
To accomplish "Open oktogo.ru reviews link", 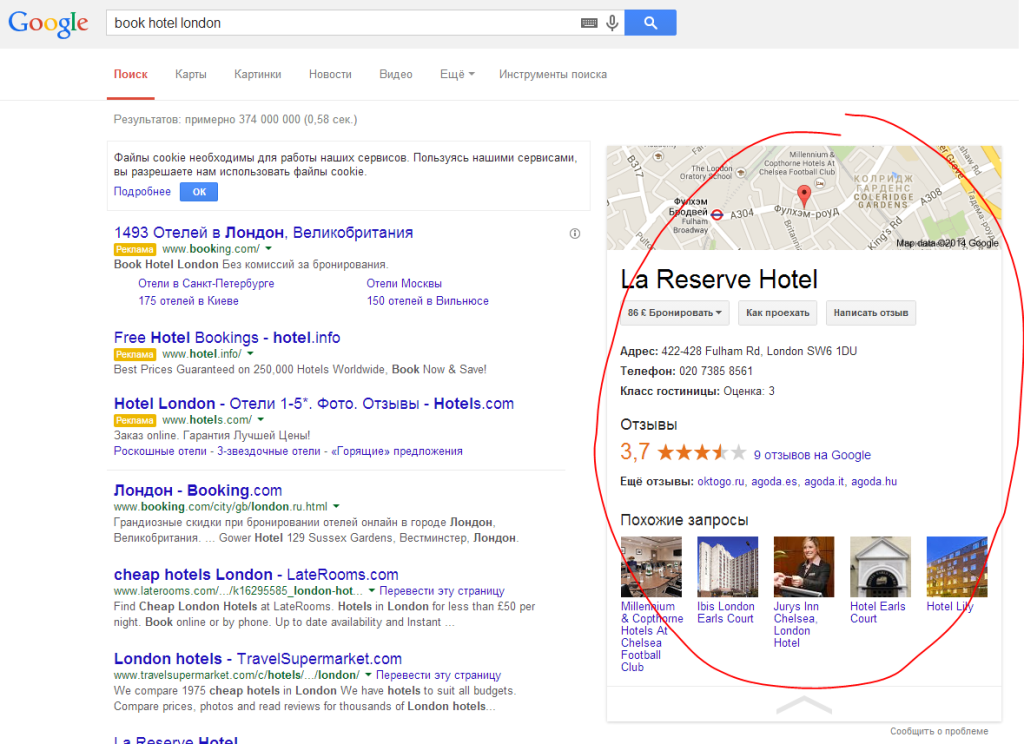I will pyautogui.click(x=721, y=481).
